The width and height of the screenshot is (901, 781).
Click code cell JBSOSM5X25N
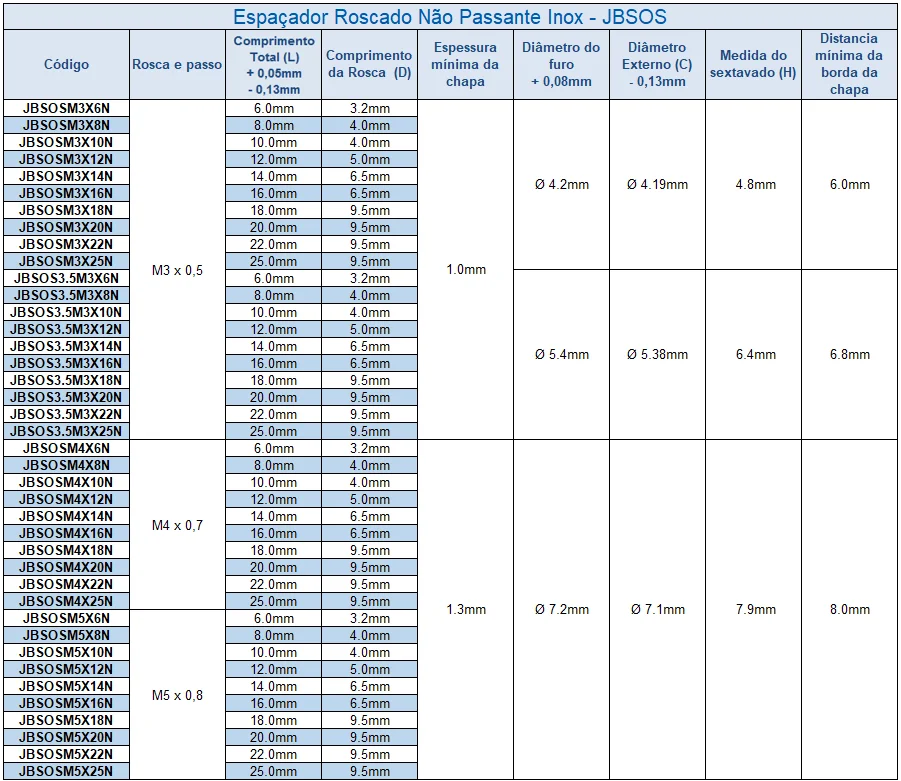click(67, 771)
